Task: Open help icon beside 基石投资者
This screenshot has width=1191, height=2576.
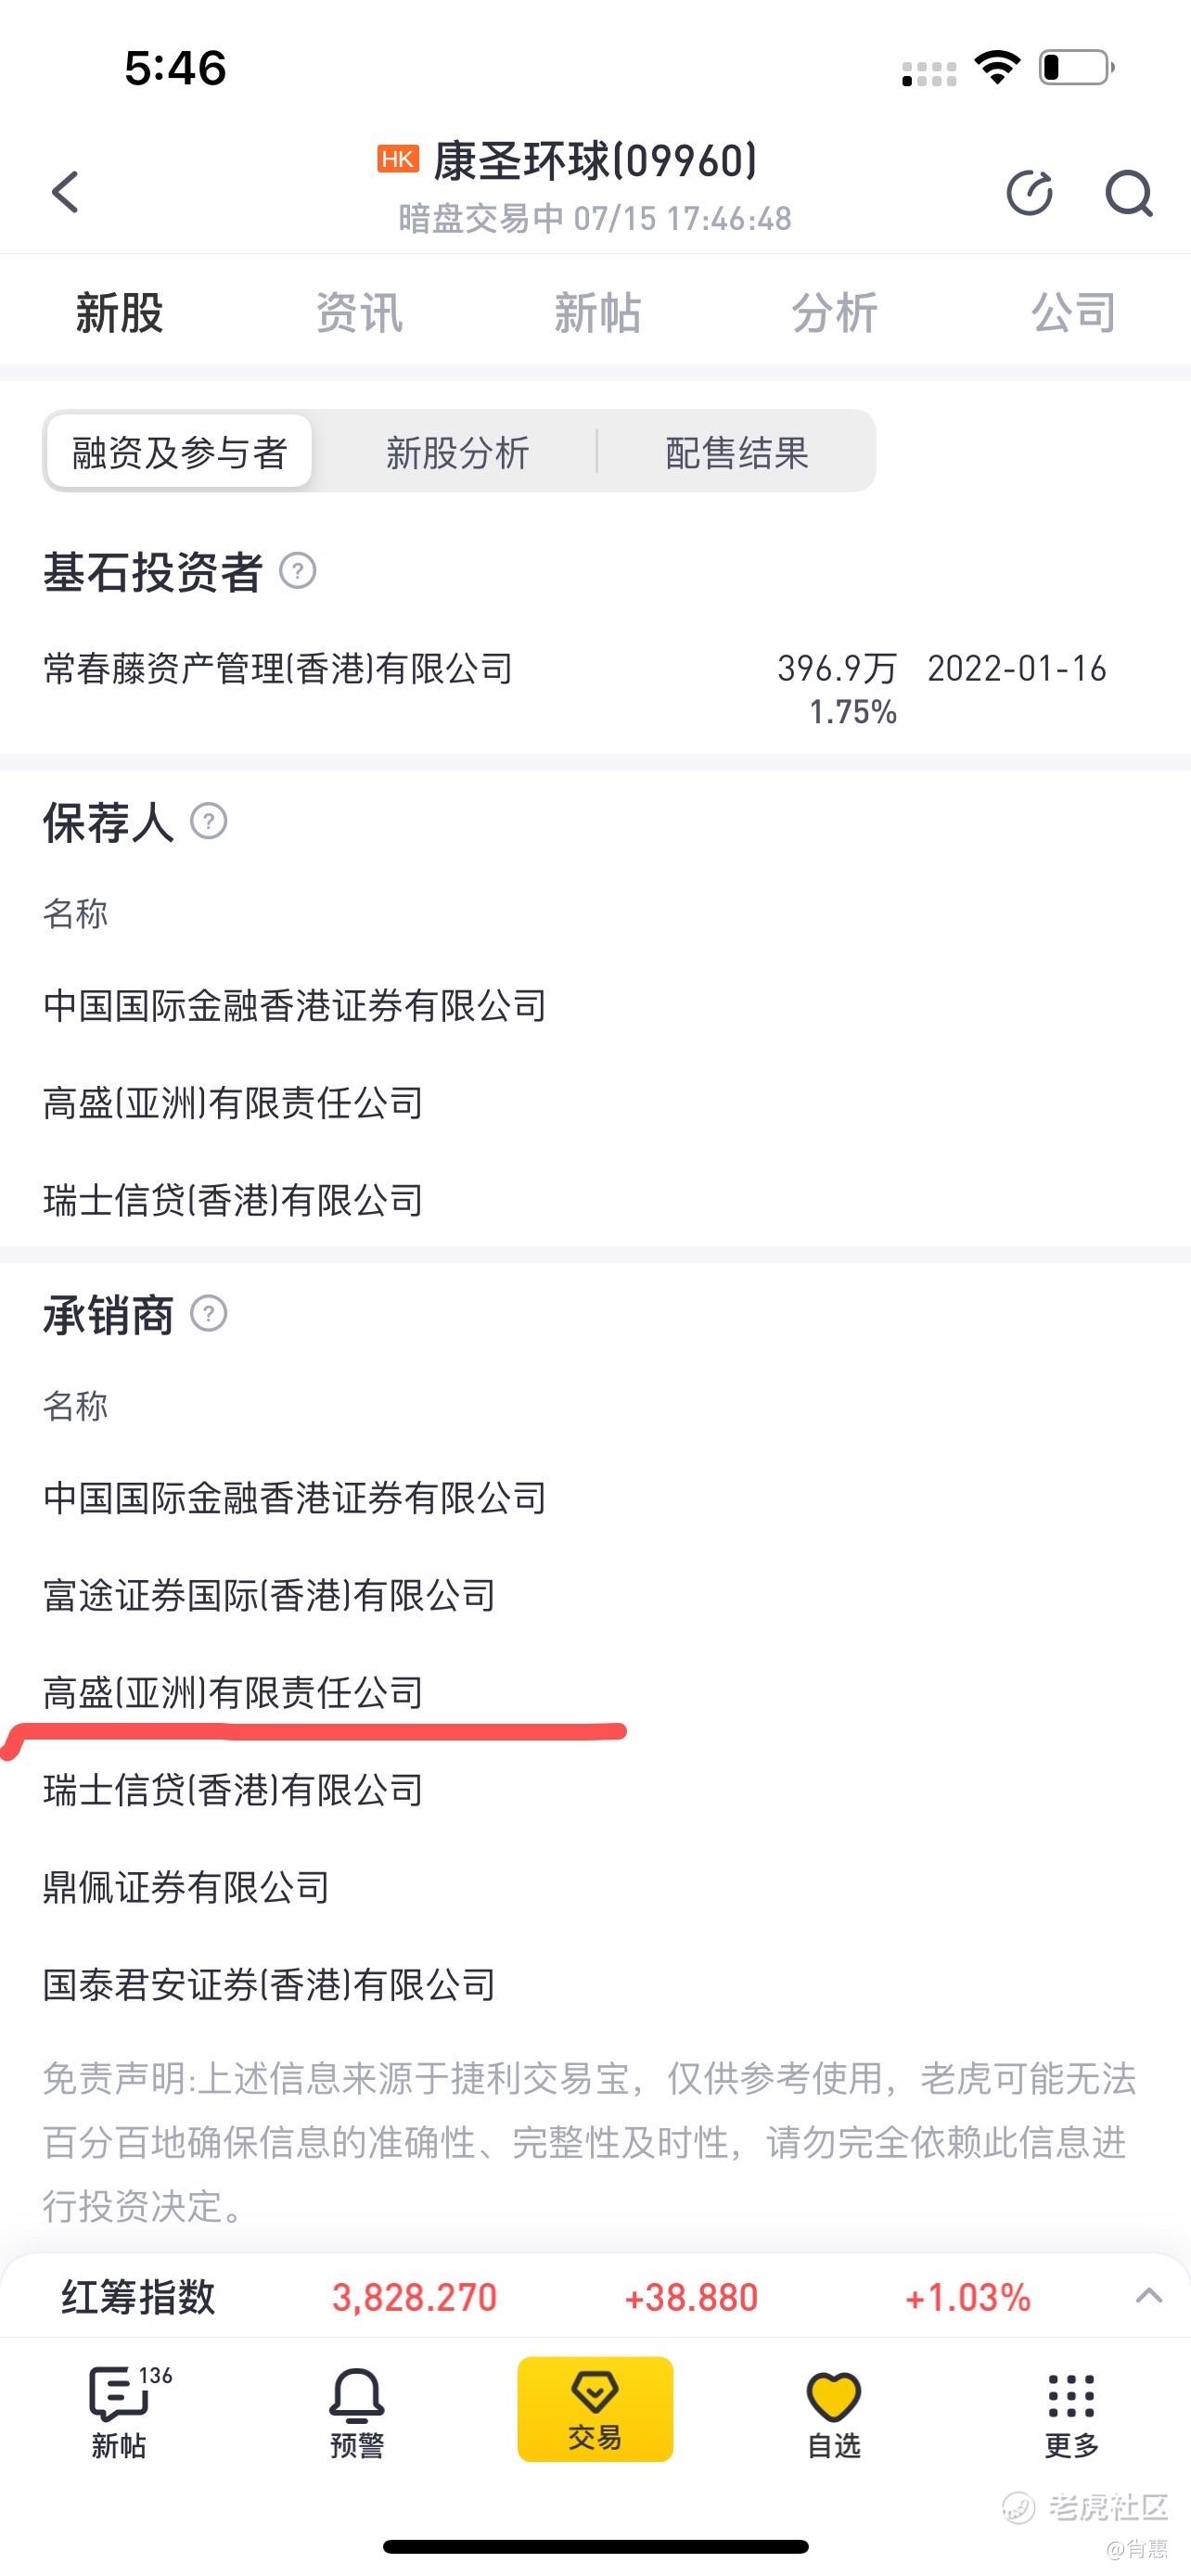Action: click(297, 571)
